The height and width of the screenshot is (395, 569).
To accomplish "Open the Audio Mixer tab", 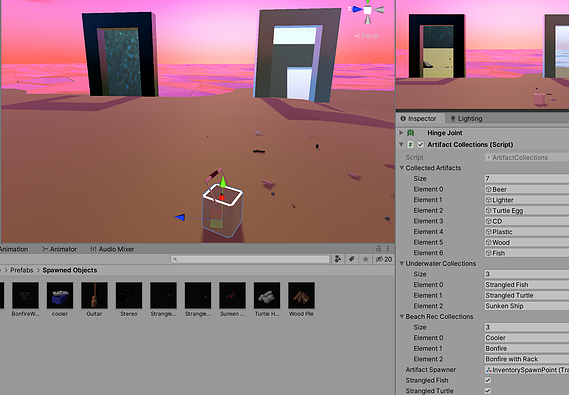I will [x=112, y=249].
